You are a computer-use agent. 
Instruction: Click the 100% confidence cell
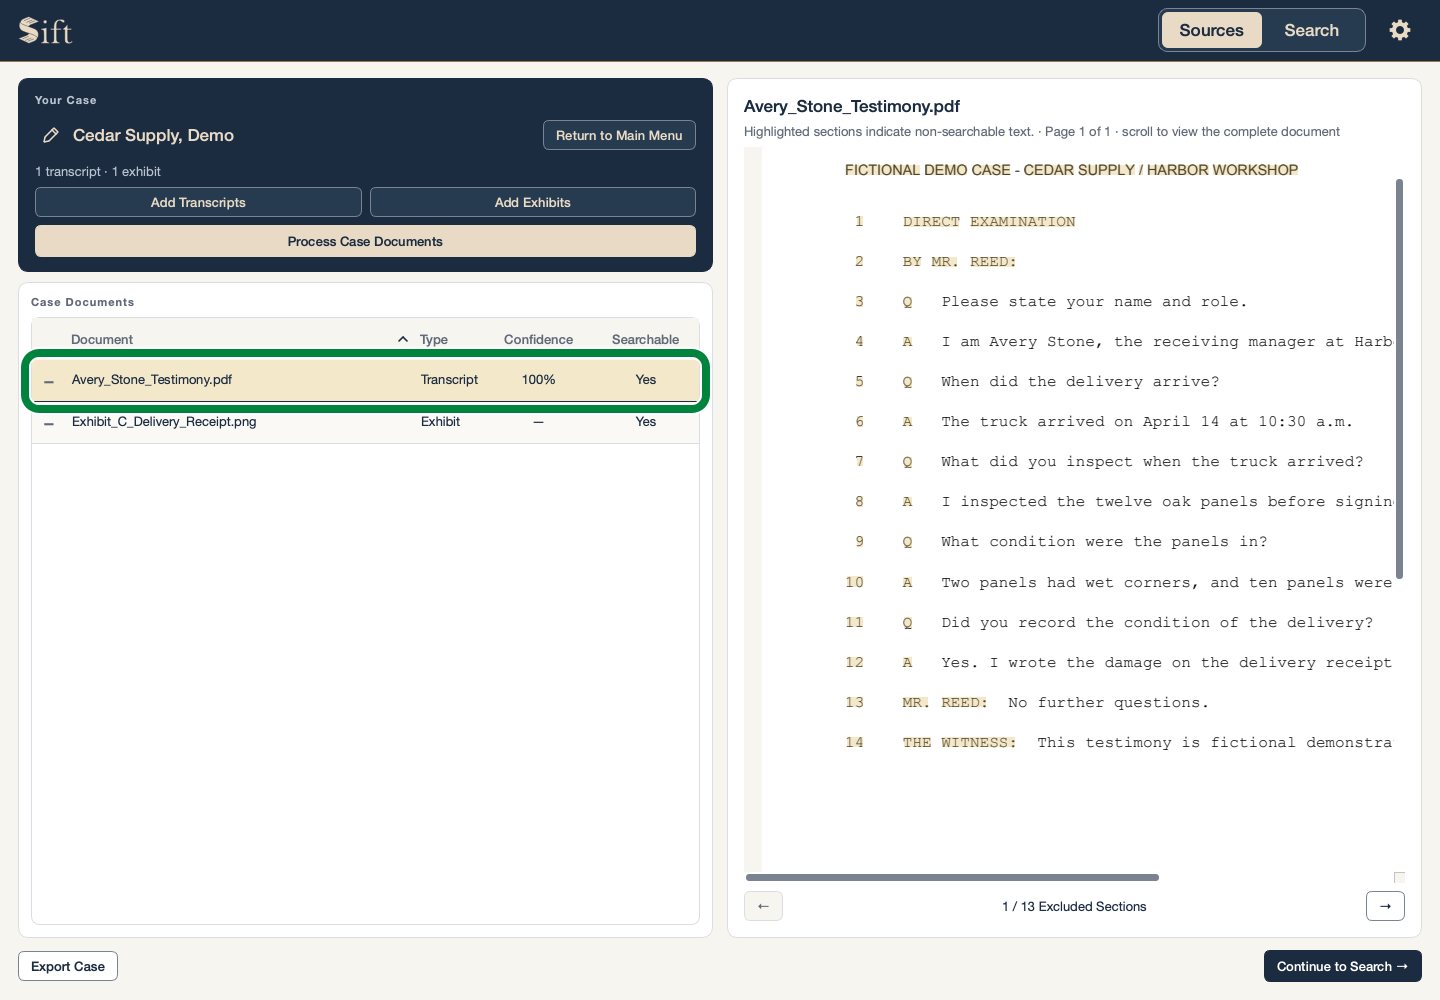tap(538, 380)
